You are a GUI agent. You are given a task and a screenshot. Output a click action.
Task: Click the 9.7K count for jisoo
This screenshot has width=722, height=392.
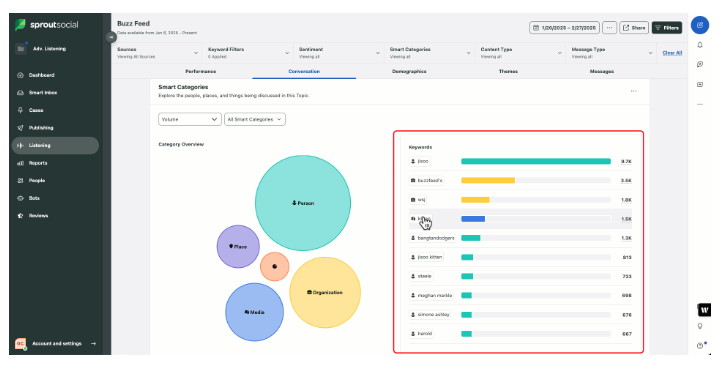(x=626, y=162)
